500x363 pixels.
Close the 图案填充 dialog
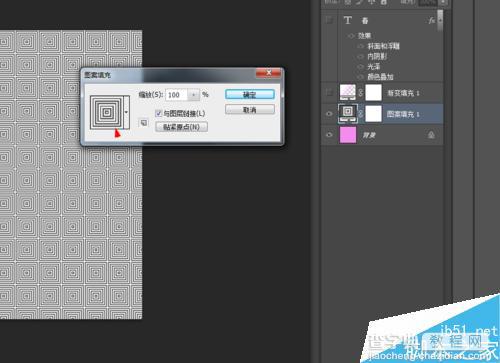pos(268,73)
